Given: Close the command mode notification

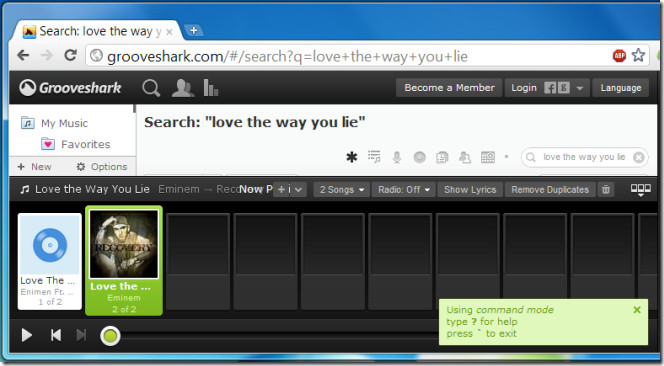Looking at the screenshot, I should click(x=636, y=310).
